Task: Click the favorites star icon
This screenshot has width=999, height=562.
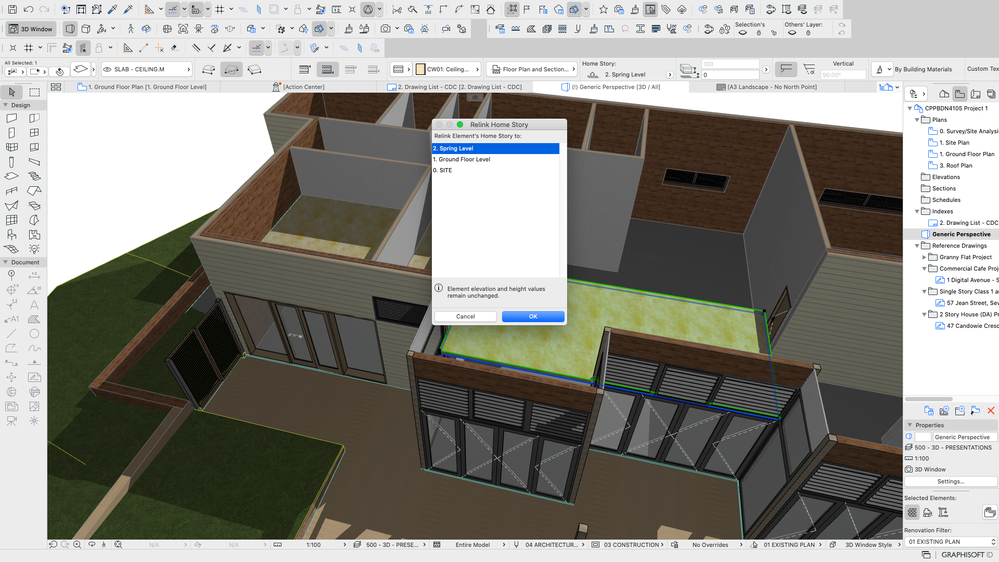Action: pyautogui.click(x=603, y=10)
